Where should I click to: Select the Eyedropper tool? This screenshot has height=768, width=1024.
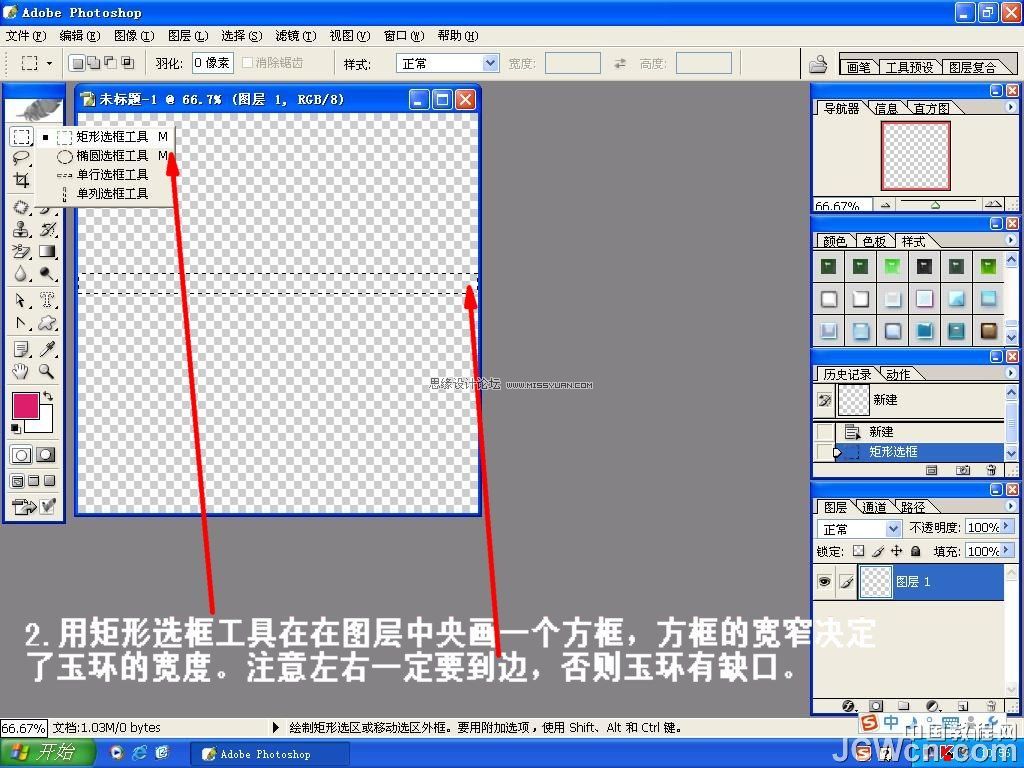point(48,349)
